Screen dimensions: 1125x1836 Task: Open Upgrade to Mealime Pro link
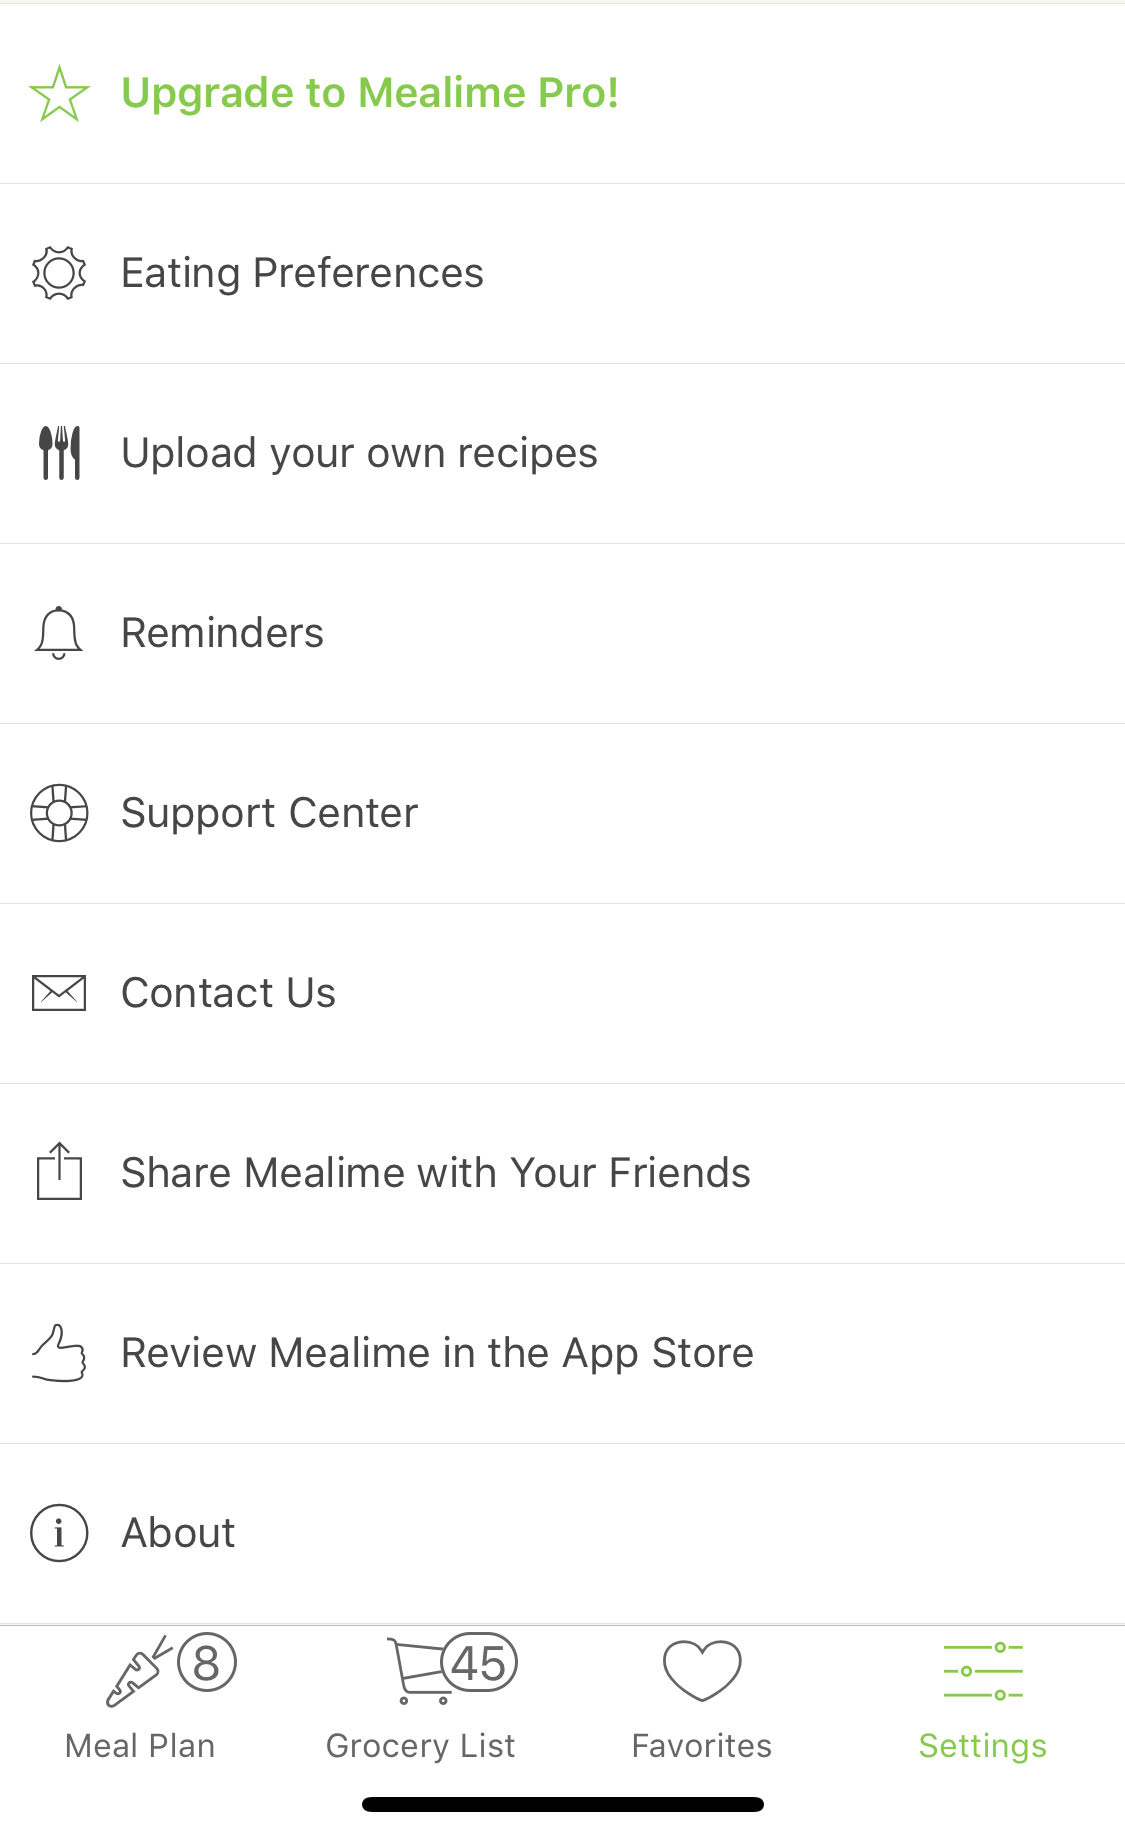point(370,93)
